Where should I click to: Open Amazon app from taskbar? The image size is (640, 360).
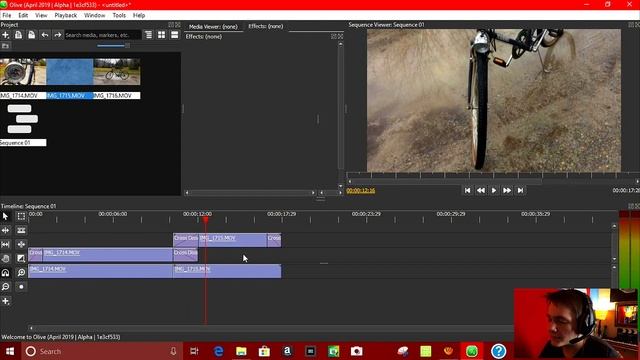coord(287,351)
